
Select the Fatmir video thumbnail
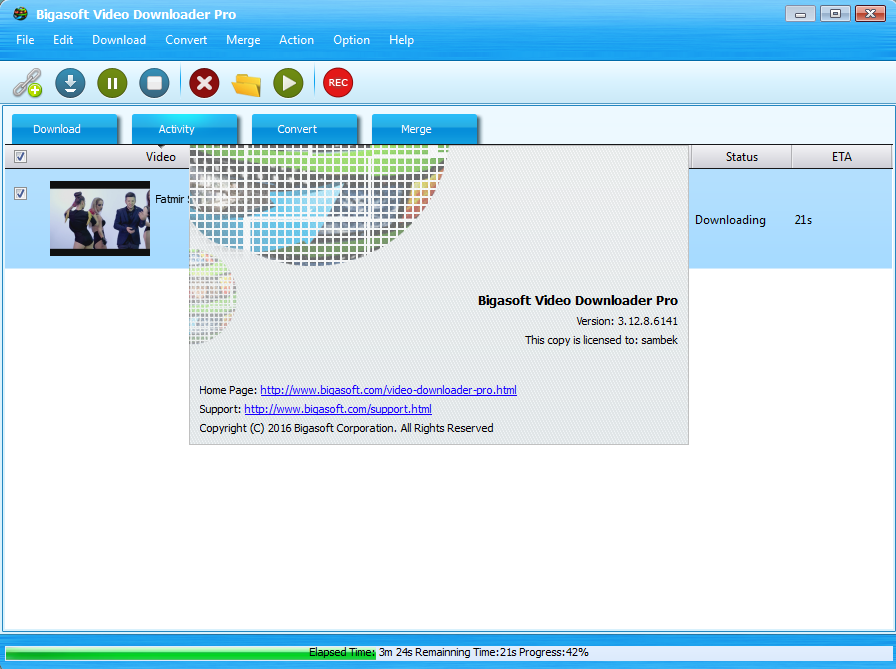point(100,218)
